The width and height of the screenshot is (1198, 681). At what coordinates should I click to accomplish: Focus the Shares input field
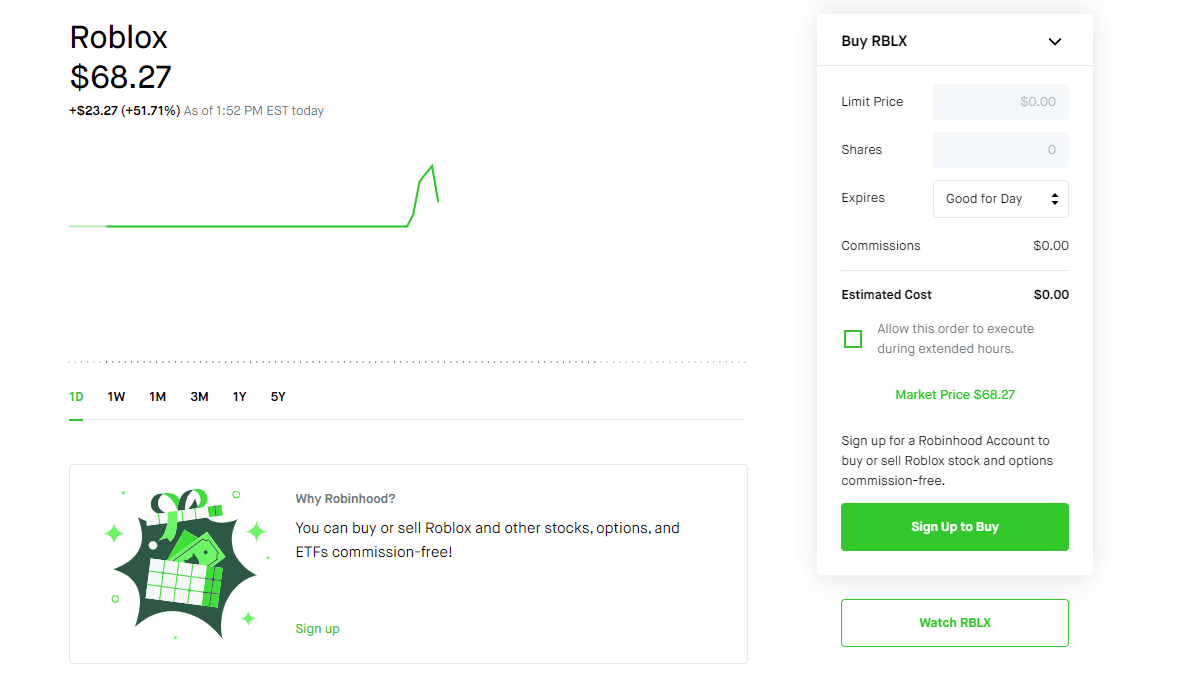pyautogui.click(x=1000, y=150)
